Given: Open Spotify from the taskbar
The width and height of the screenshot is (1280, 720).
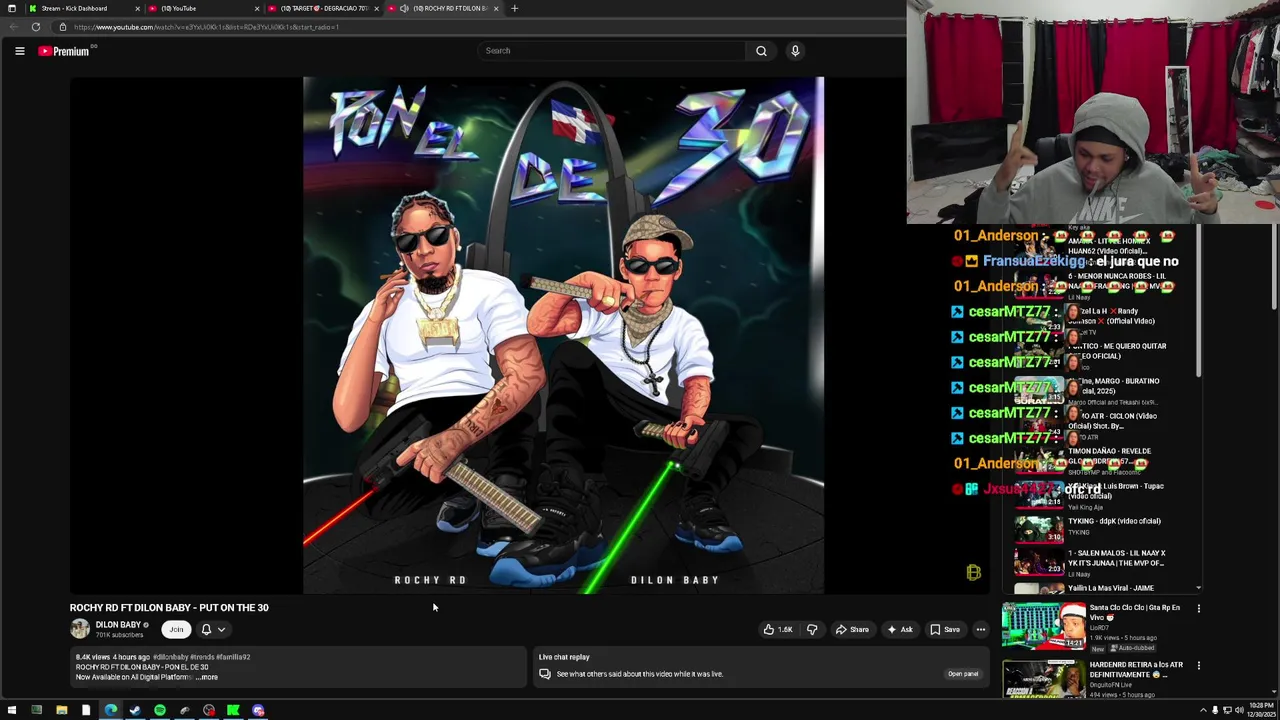Looking at the screenshot, I should tap(160, 711).
